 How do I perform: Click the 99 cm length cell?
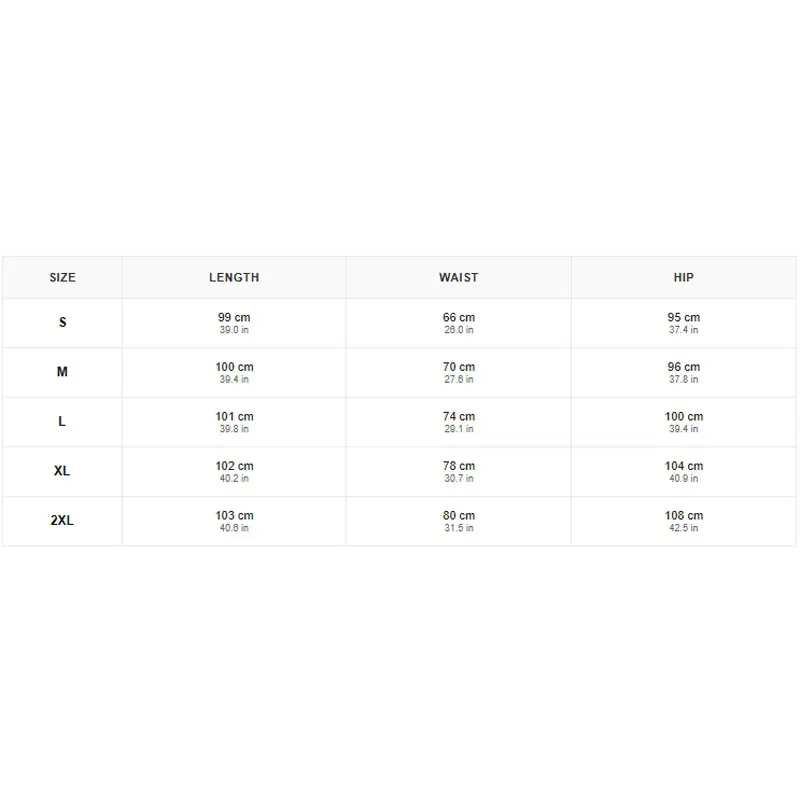(x=234, y=323)
